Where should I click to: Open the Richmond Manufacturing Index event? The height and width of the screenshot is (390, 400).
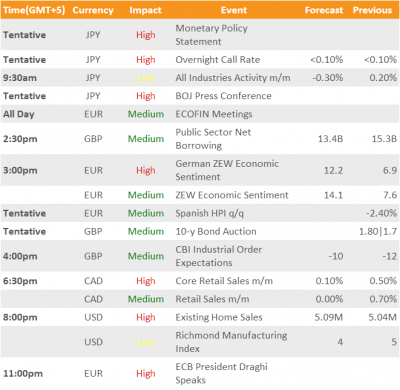(231, 342)
